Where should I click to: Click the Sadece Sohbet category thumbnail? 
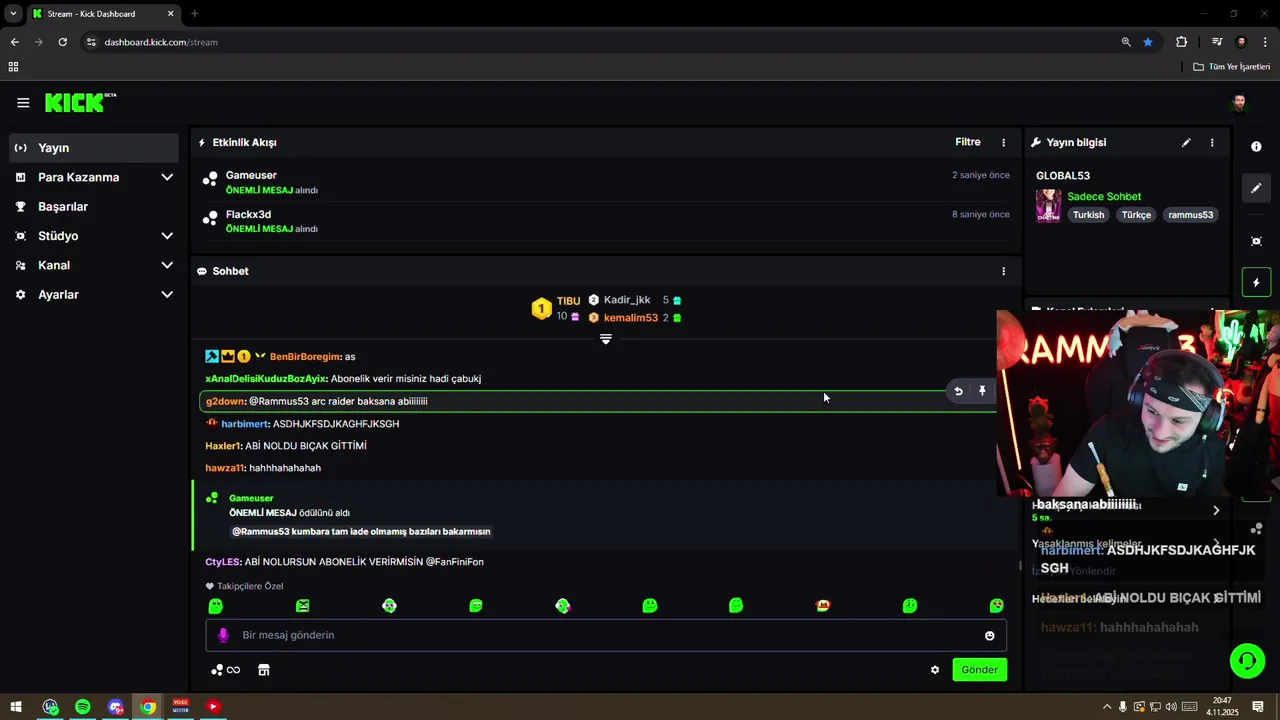pos(1048,206)
